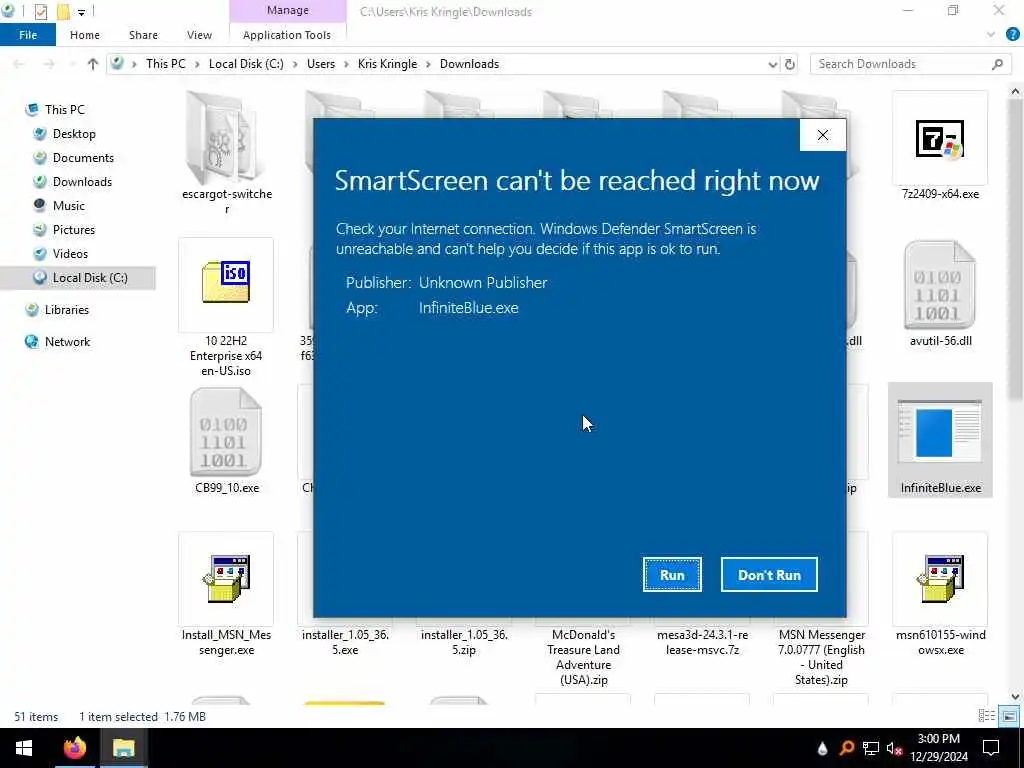Viewport: 1024px width, 768px height.
Task: Click the search magnifier icon
Action: (x=997, y=64)
